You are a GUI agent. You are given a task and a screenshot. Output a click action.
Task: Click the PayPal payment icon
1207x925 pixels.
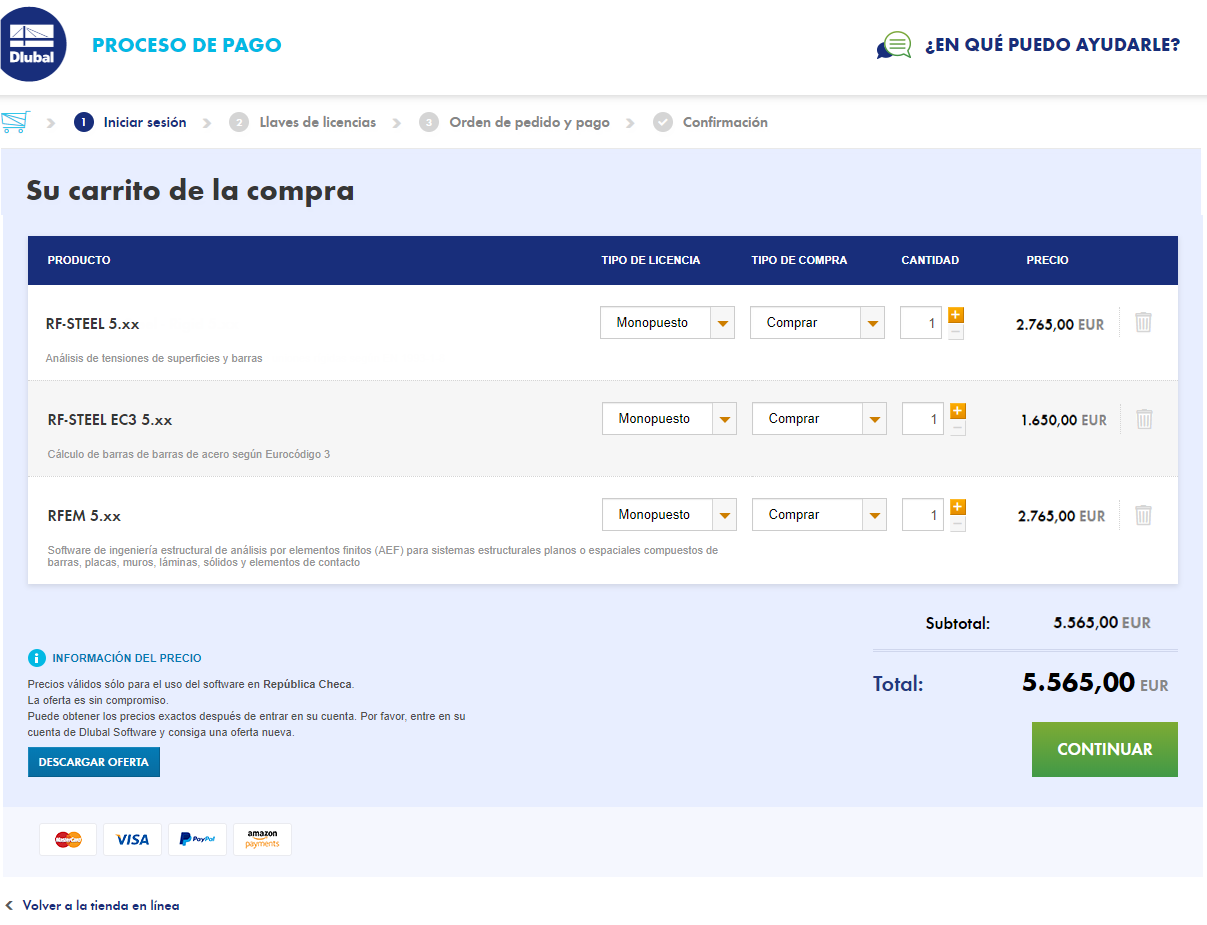pos(197,839)
